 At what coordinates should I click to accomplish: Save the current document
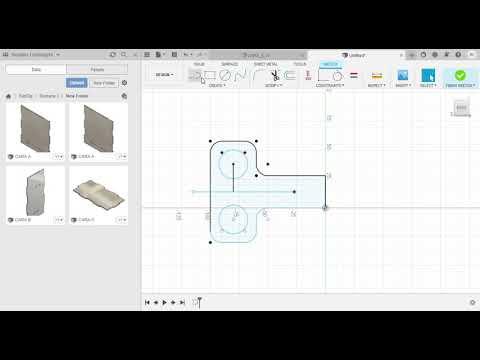click(174, 54)
